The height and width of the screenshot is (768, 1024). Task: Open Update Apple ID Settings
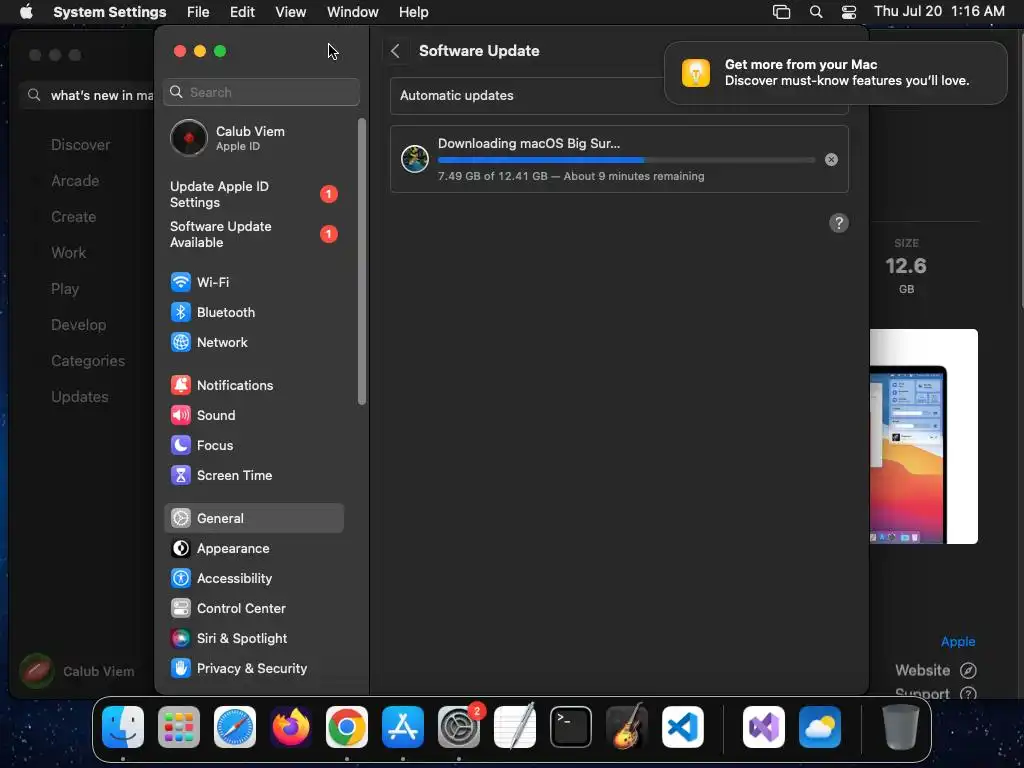click(253, 194)
